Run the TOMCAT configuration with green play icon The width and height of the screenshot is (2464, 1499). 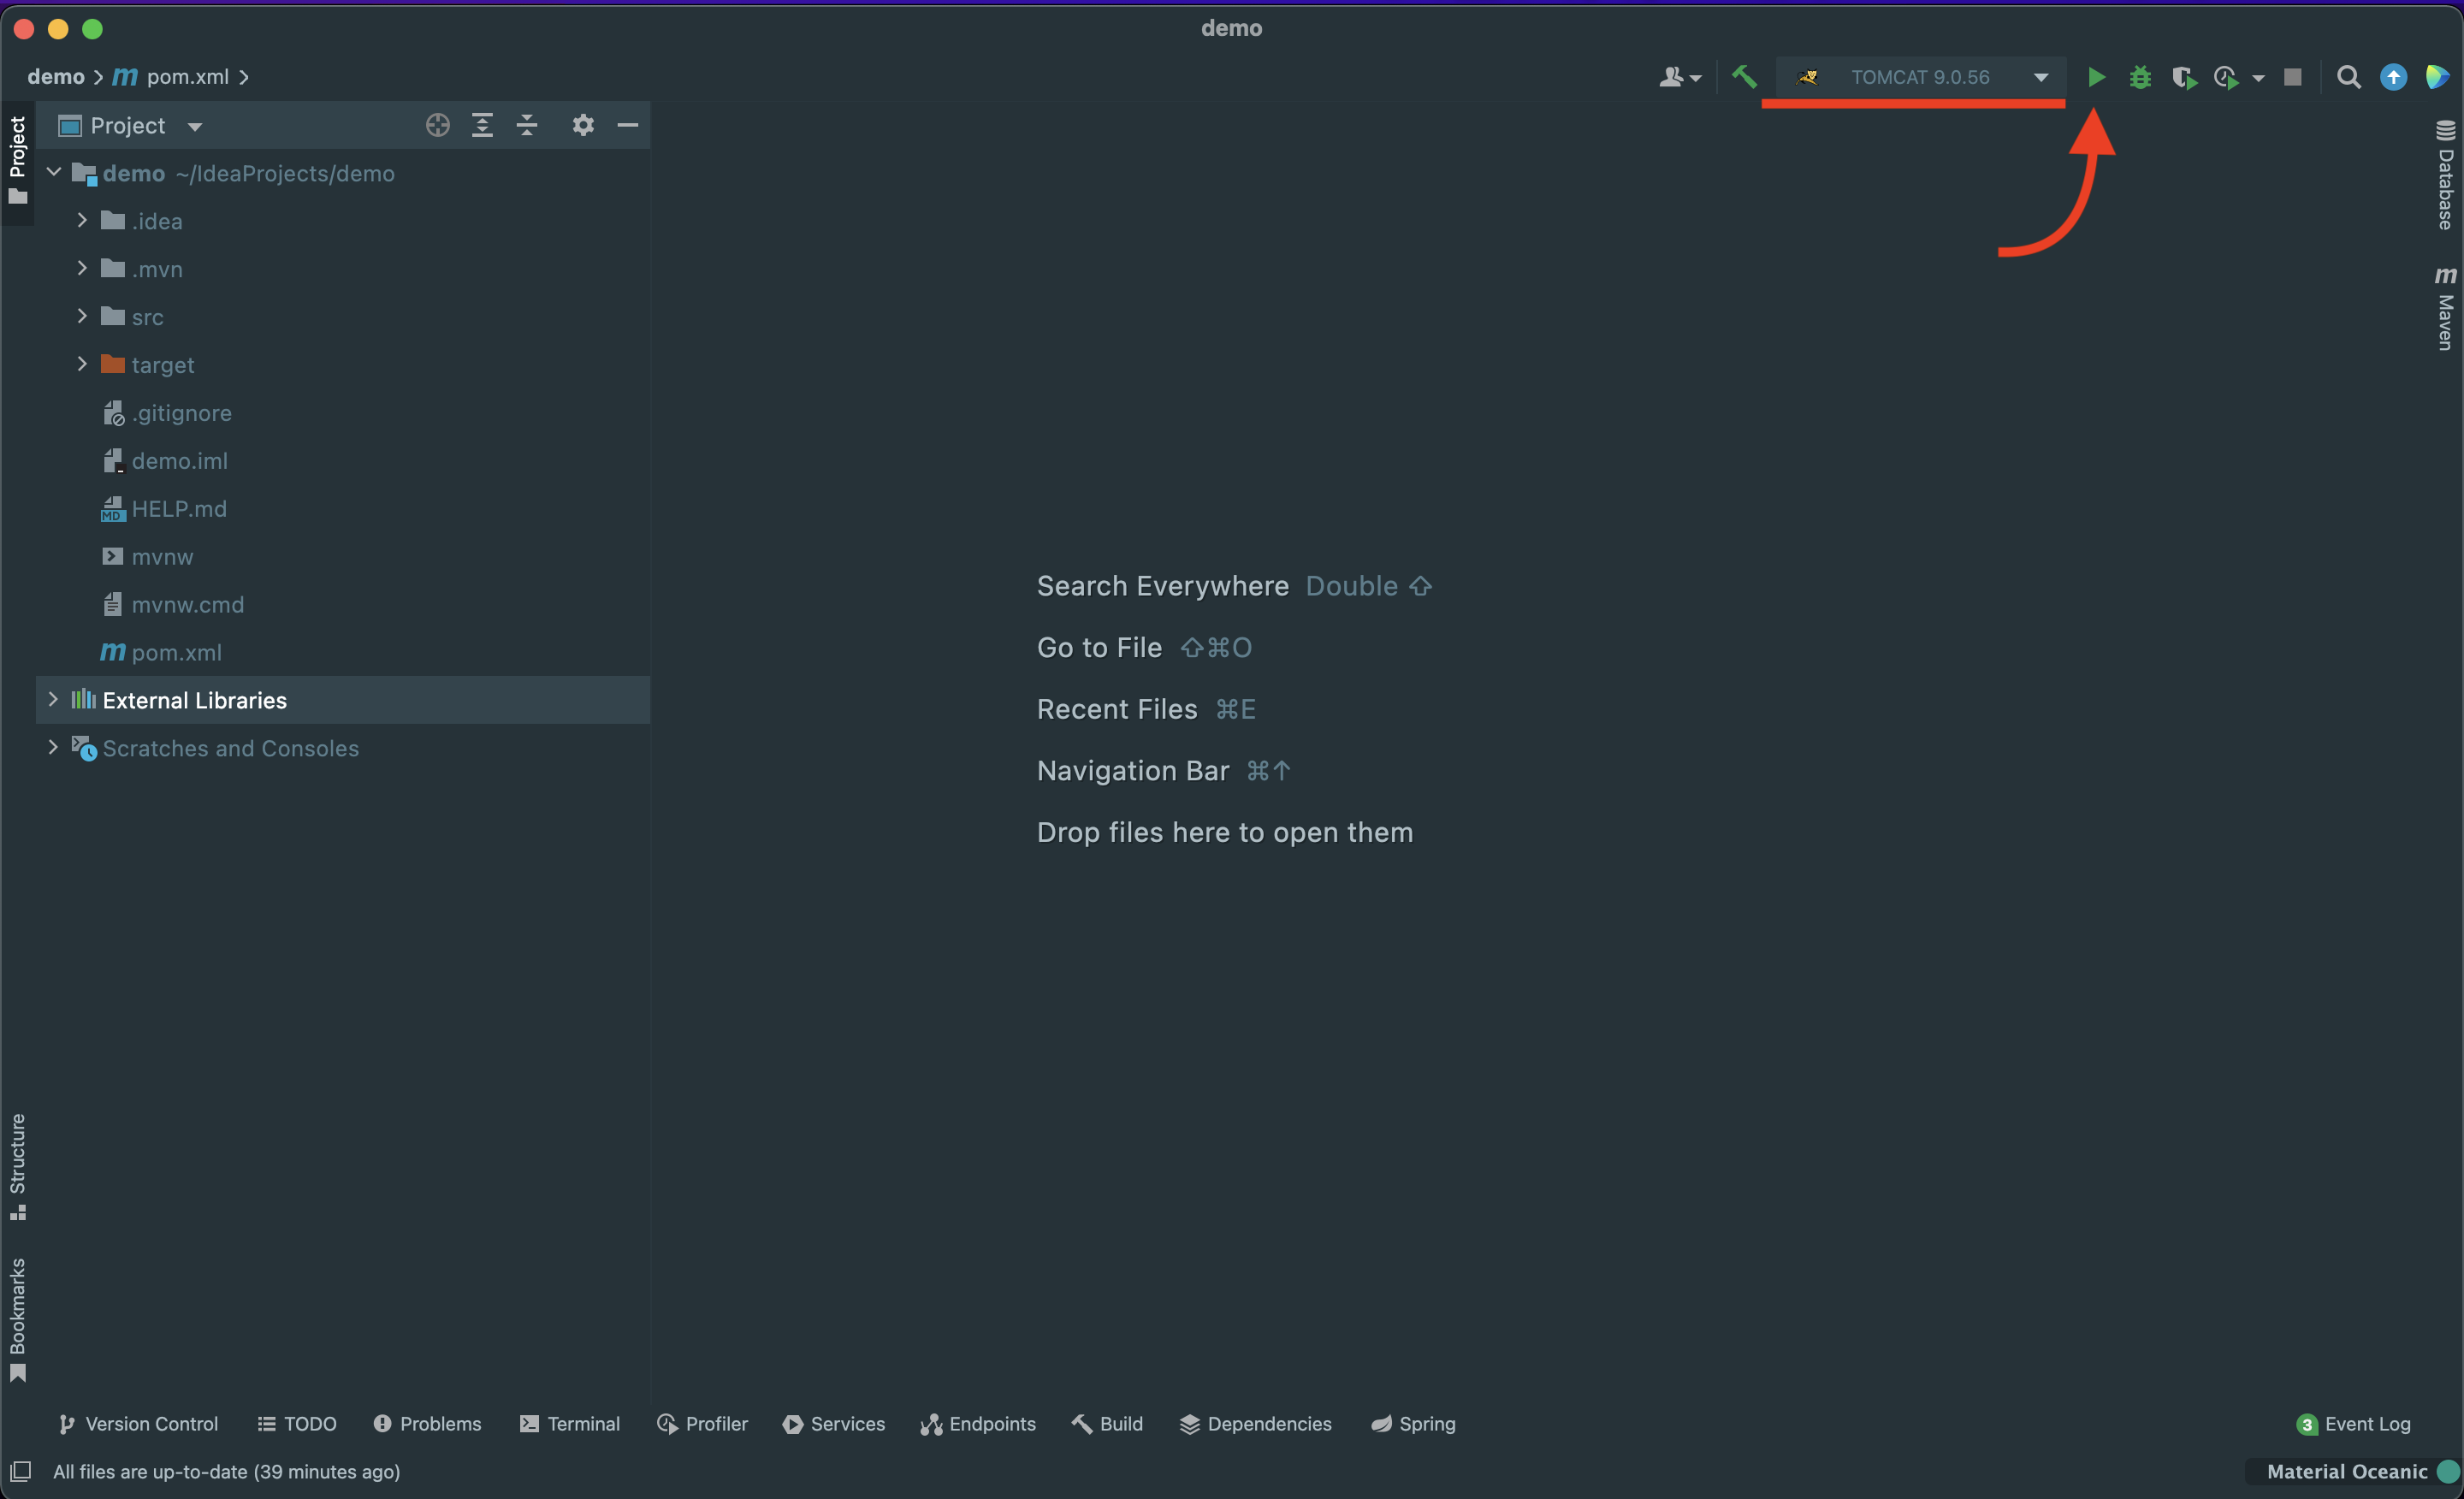coord(2096,77)
